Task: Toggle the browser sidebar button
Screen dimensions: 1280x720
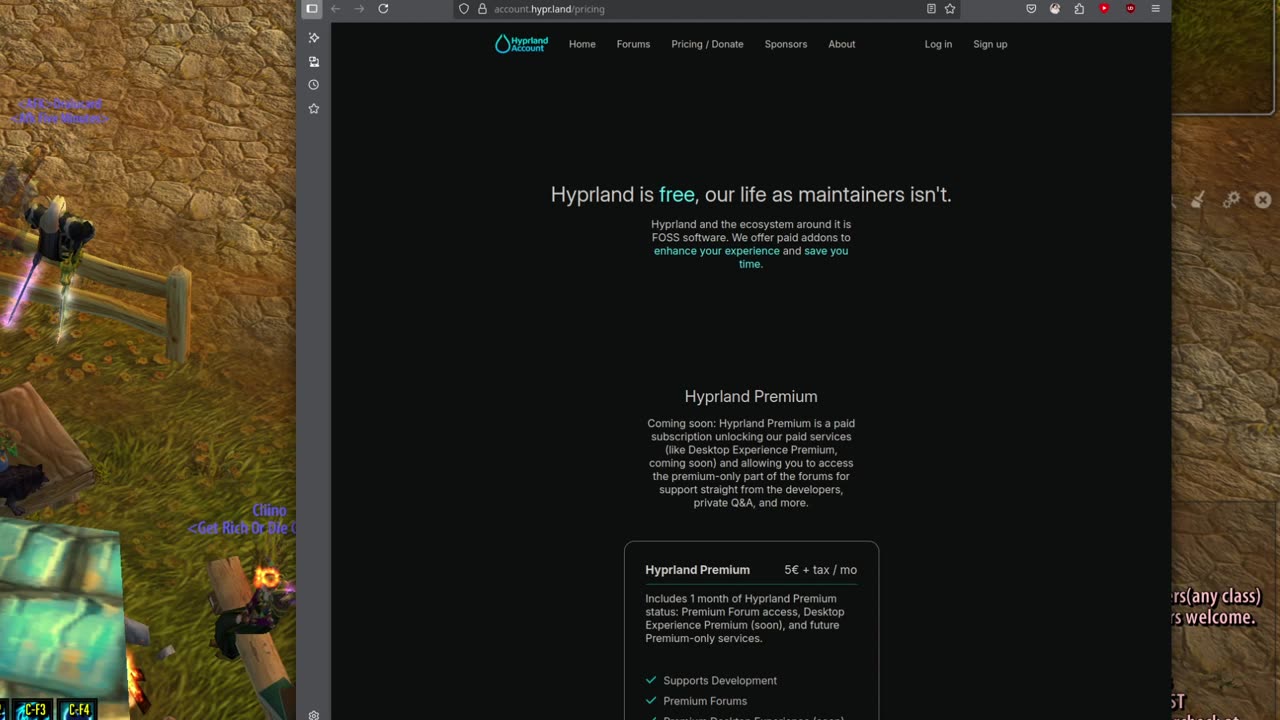Action: (x=312, y=9)
